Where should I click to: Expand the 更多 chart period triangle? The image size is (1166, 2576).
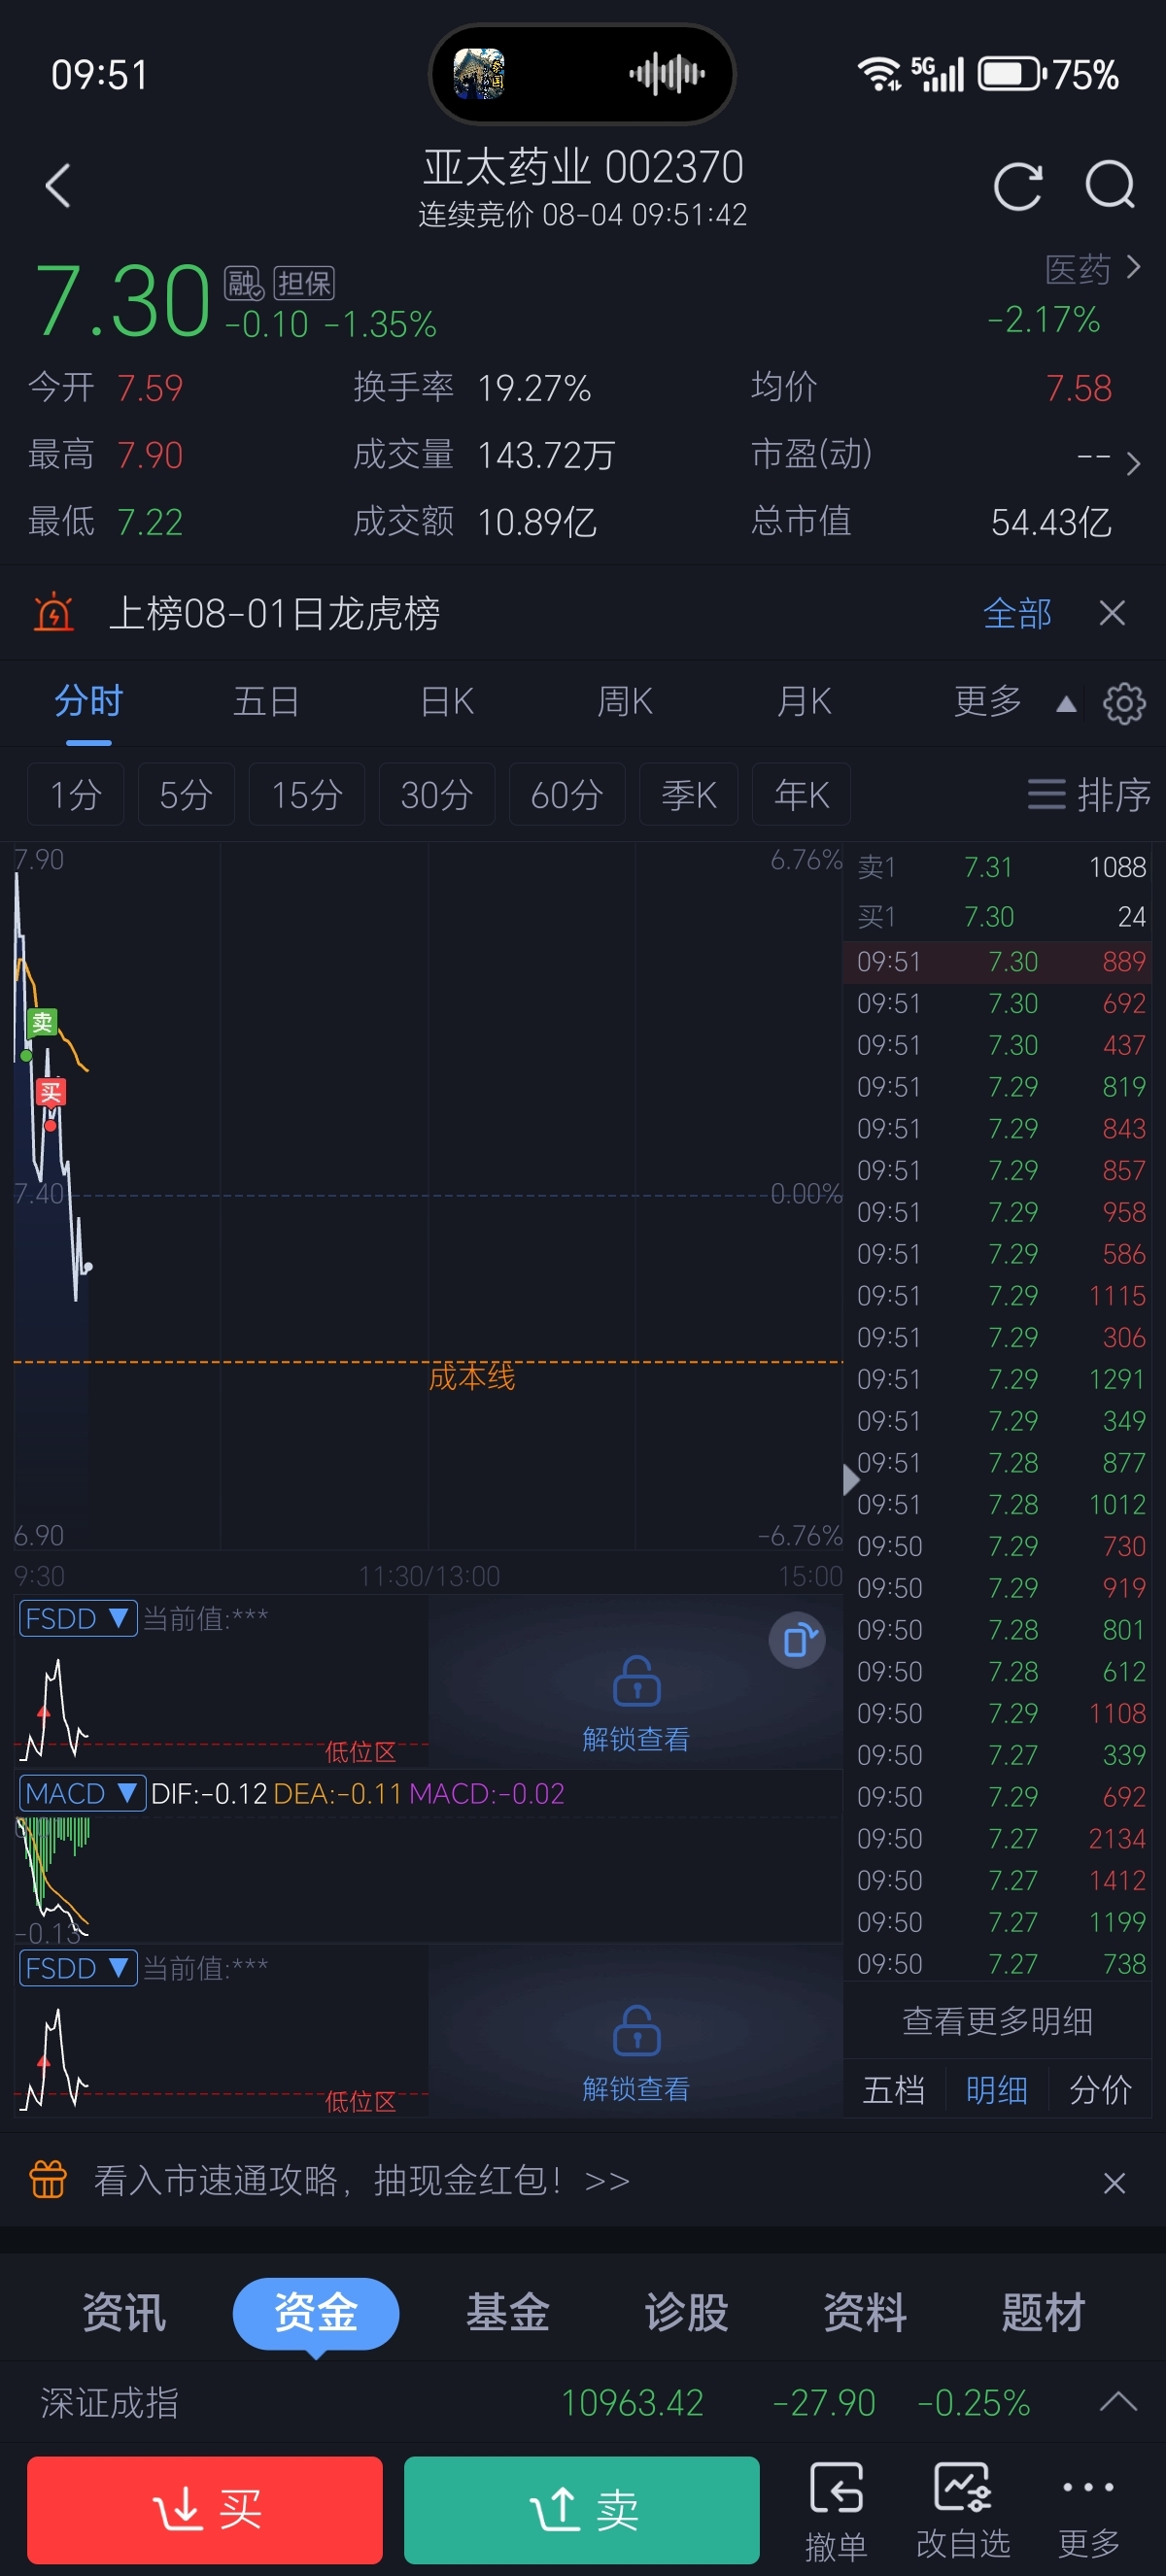(1066, 704)
